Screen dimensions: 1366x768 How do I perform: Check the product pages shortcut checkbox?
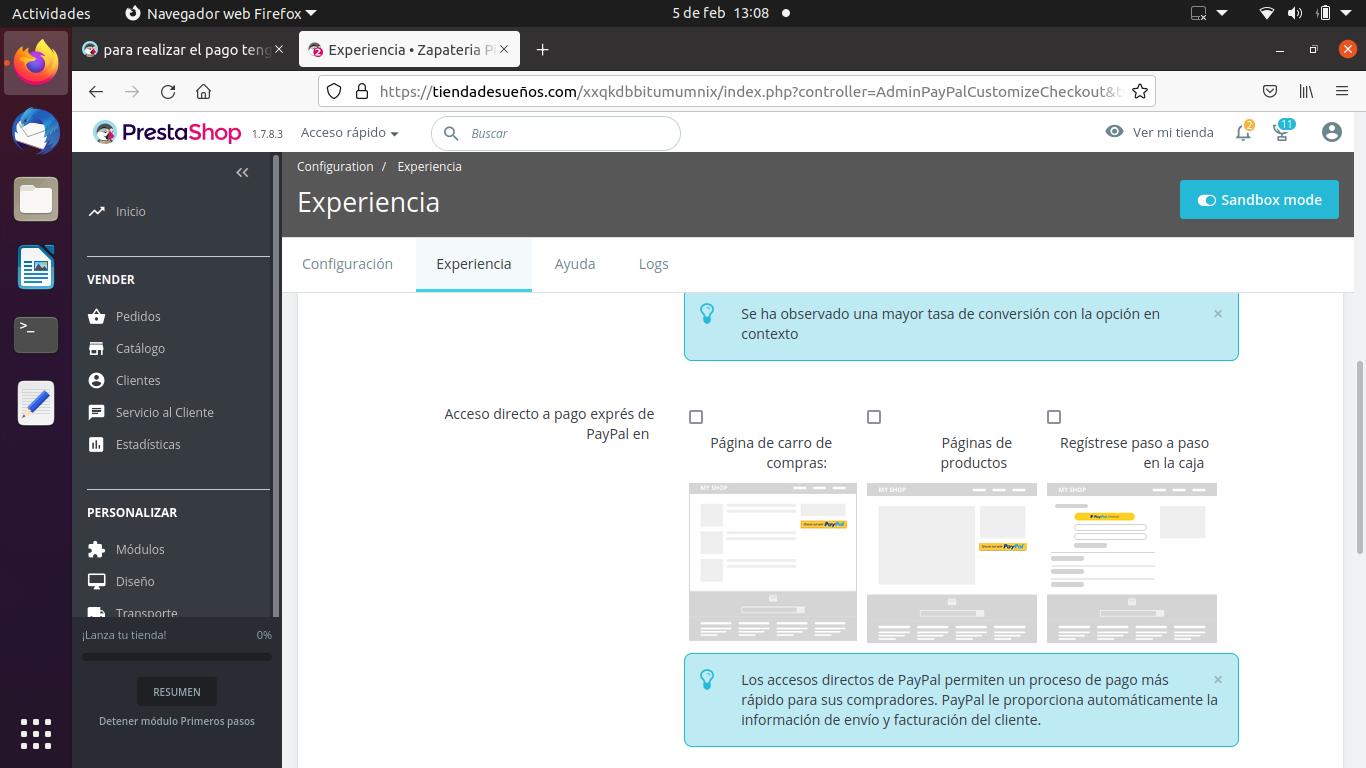(874, 417)
